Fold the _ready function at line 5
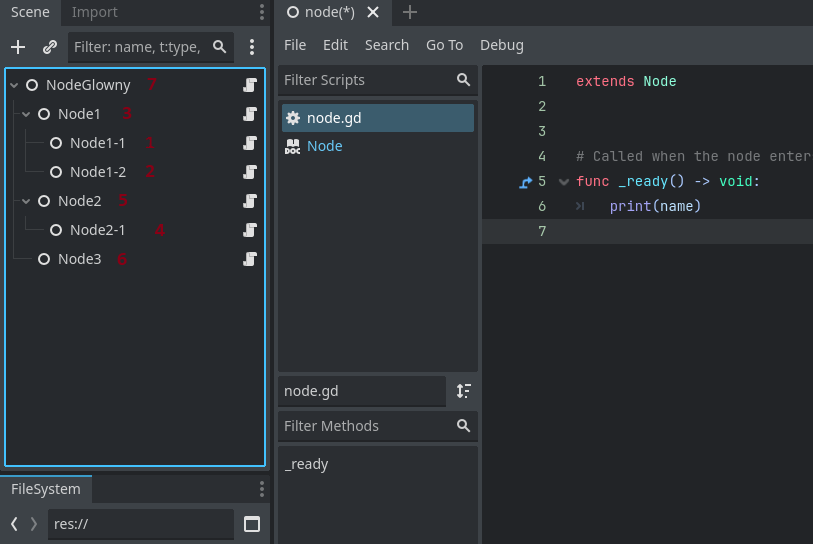The width and height of the screenshot is (813, 544). click(564, 182)
